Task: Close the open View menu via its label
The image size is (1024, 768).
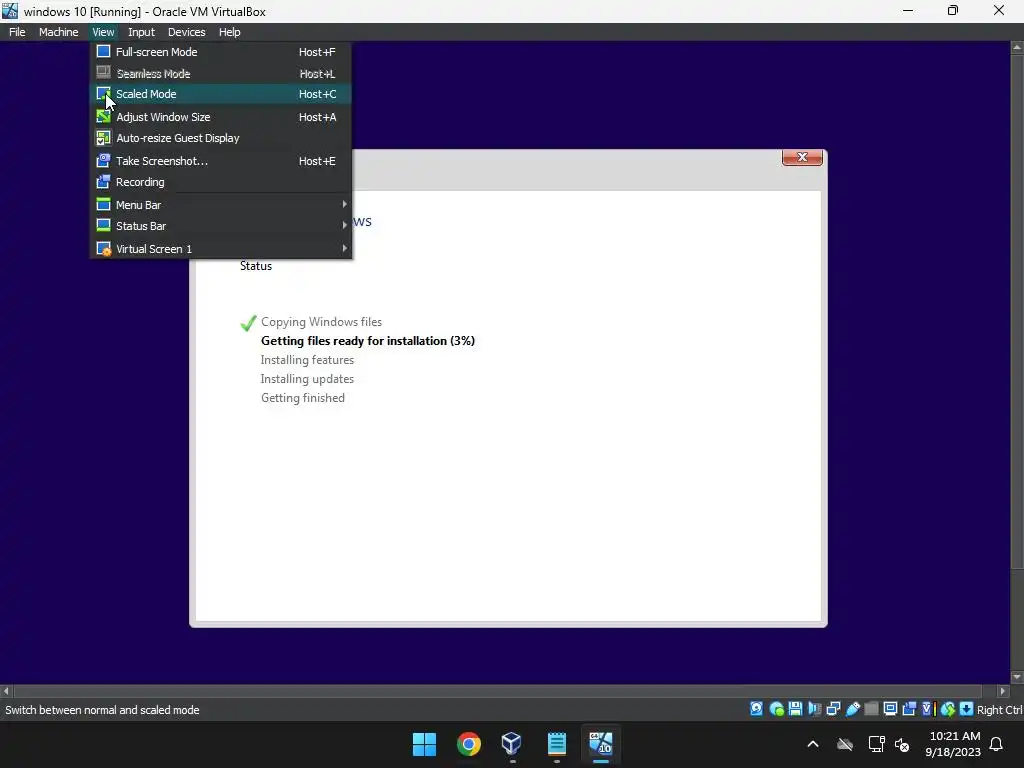Action: tap(103, 32)
